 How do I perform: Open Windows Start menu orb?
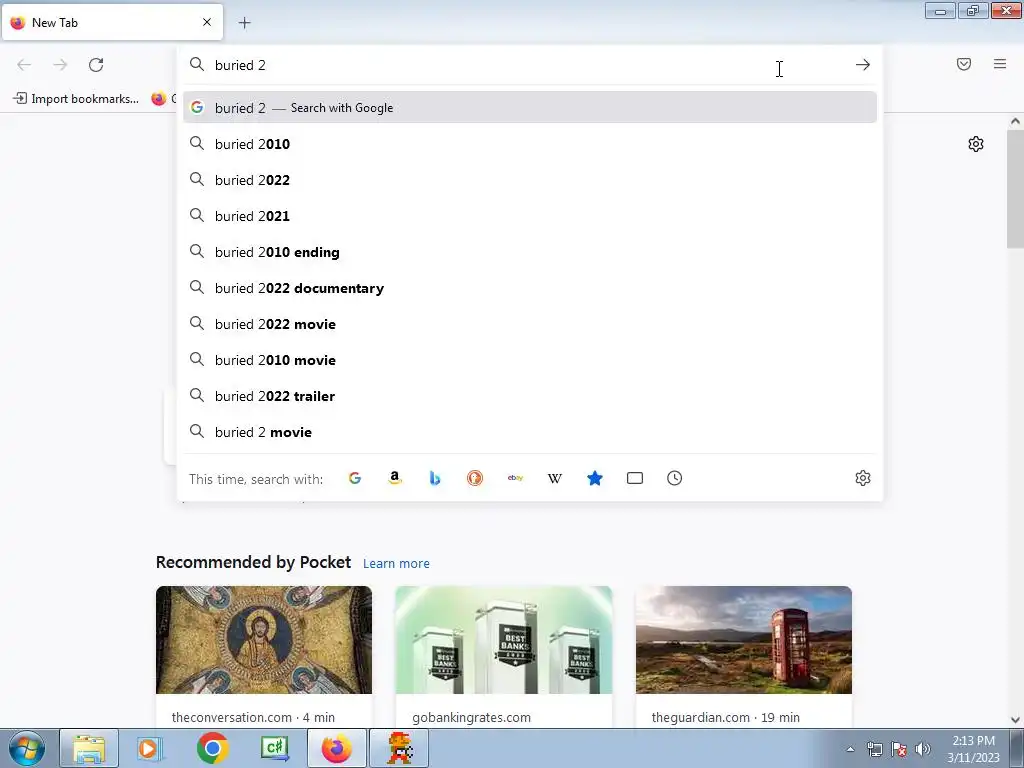pyautogui.click(x=27, y=748)
